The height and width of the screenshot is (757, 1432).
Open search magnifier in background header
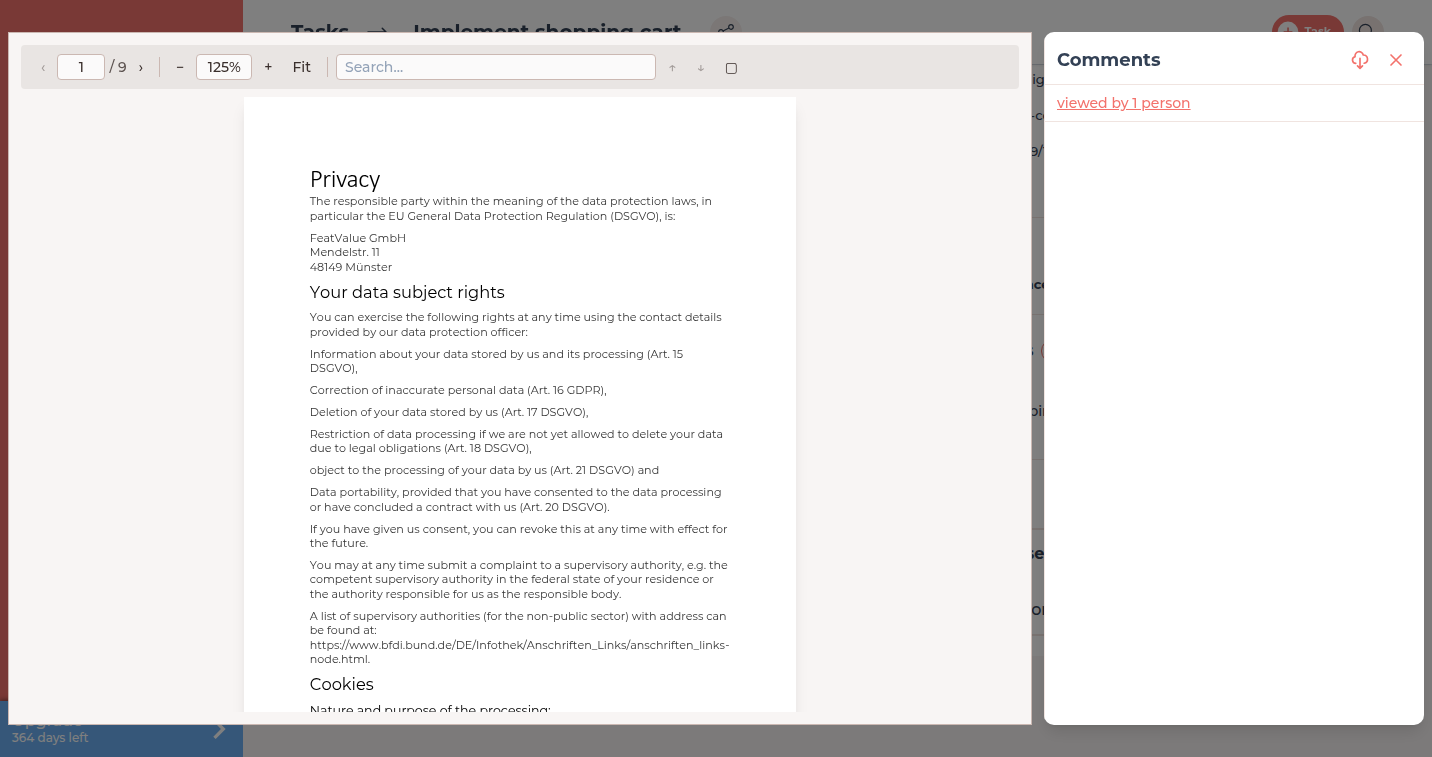point(1367,30)
